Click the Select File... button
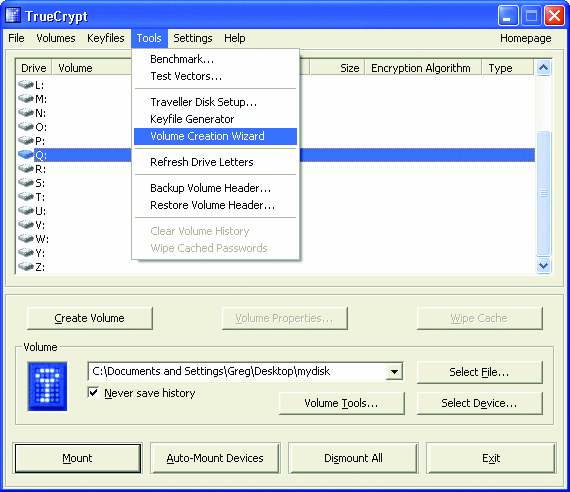The image size is (570, 492). tap(479, 372)
